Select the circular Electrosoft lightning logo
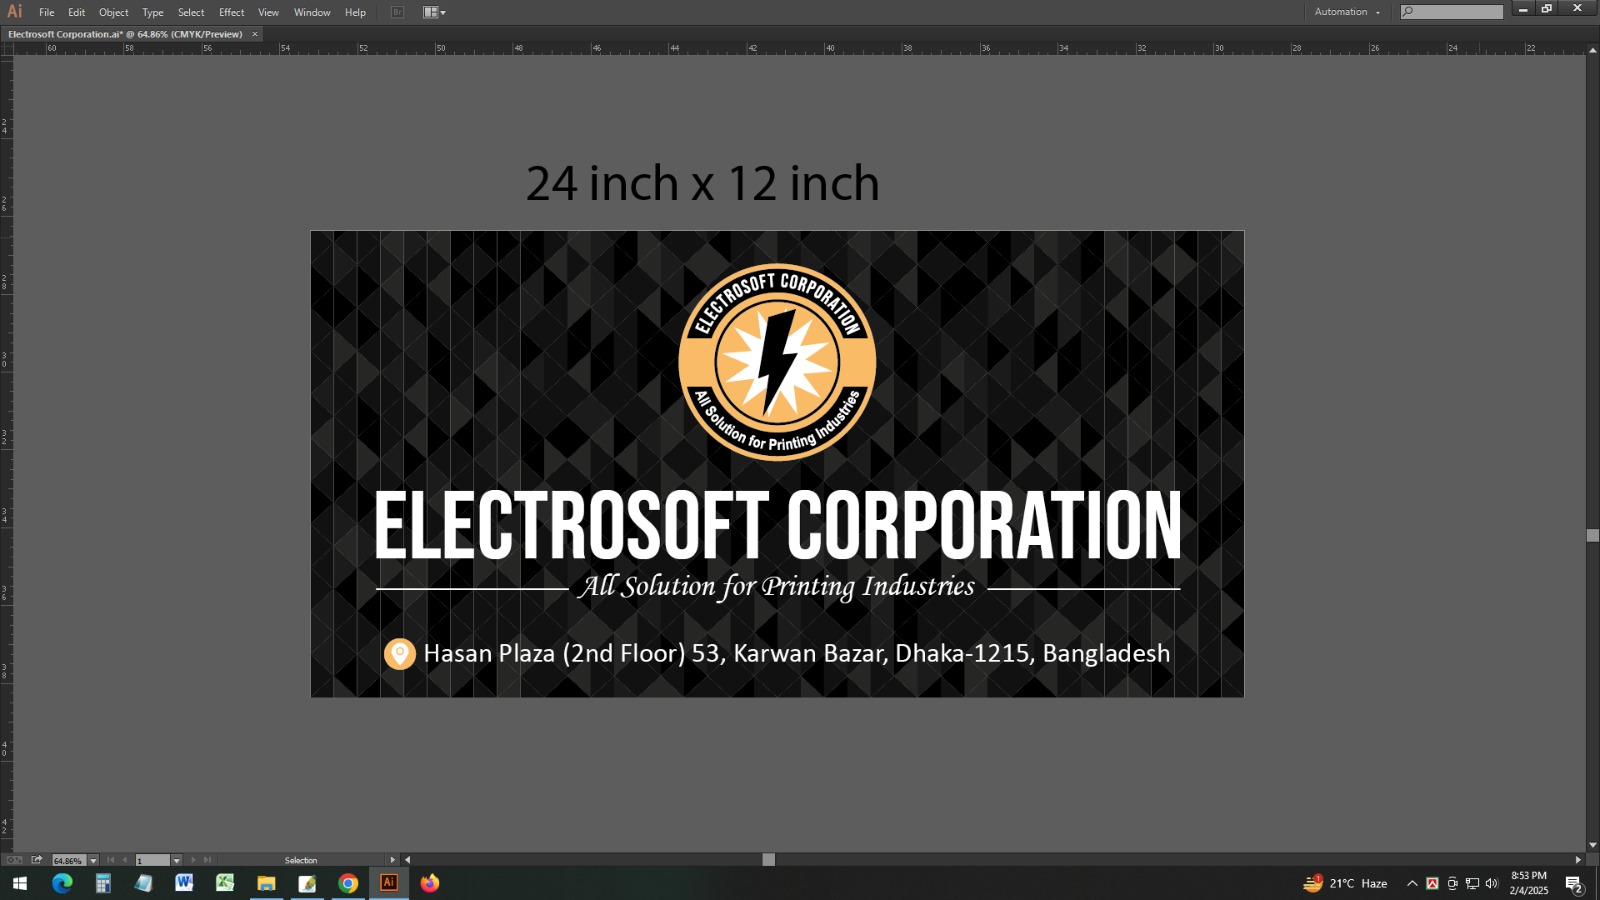Viewport: 1600px width, 900px height. (777, 362)
